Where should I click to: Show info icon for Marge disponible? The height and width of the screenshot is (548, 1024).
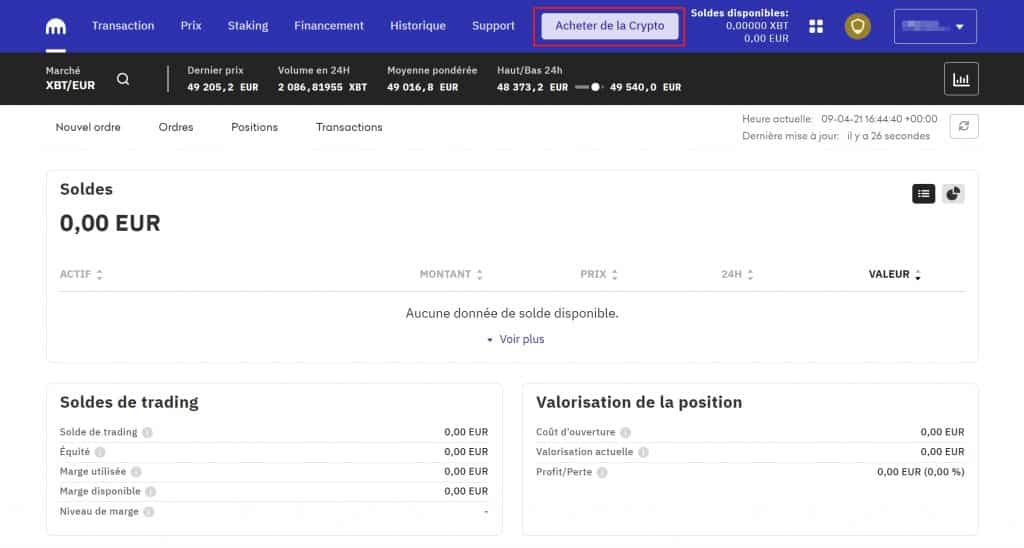(151, 491)
